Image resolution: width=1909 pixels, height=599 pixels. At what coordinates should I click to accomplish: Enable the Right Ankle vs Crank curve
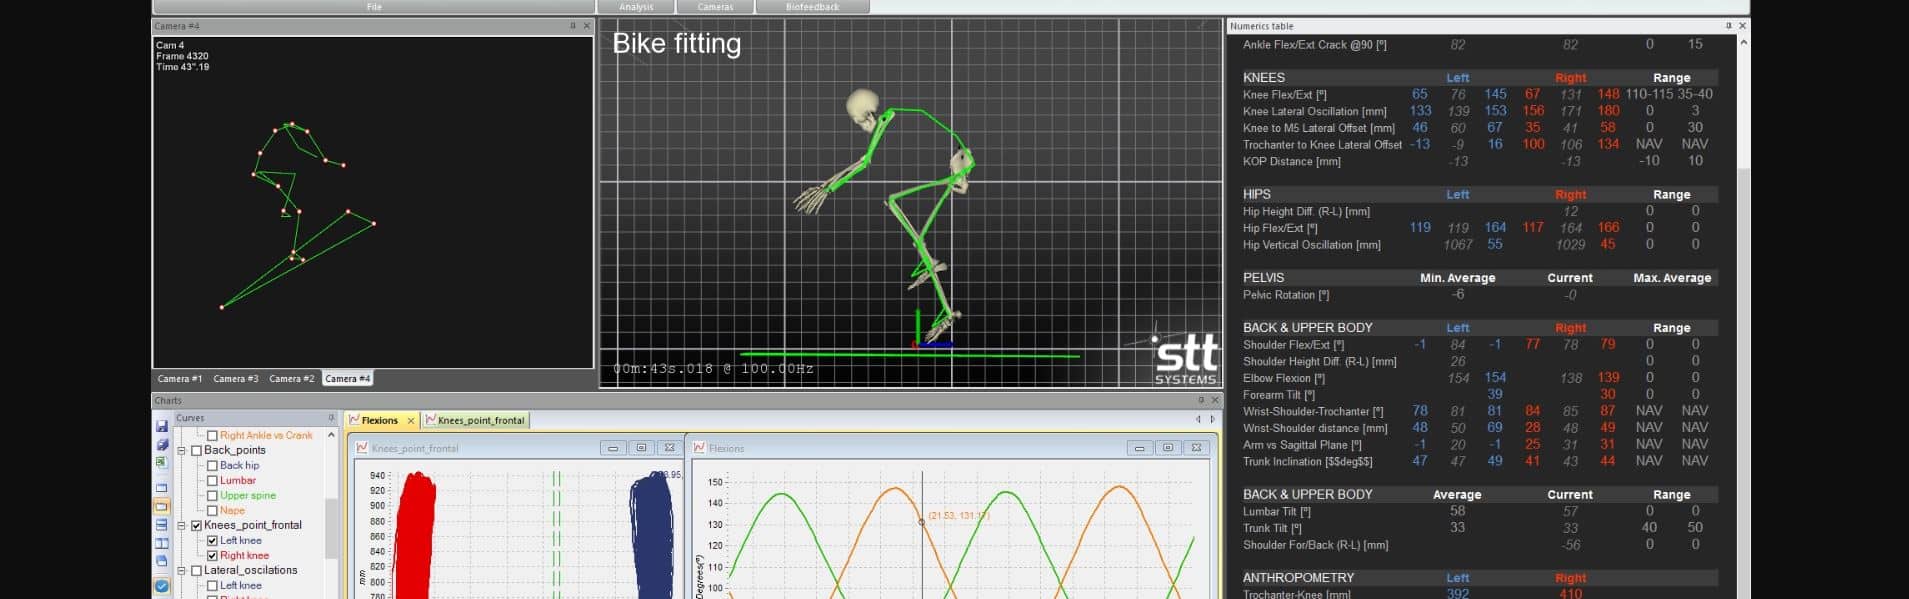point(212,435)
